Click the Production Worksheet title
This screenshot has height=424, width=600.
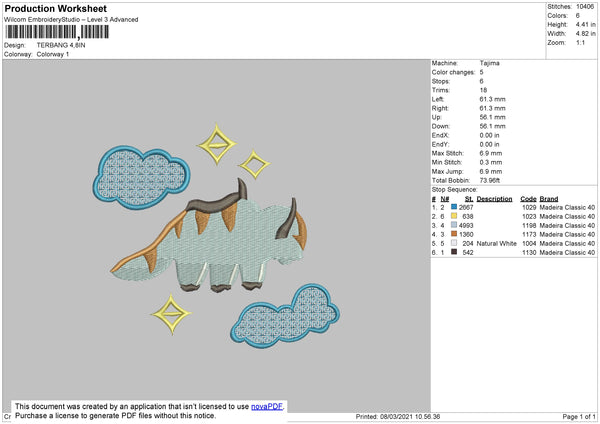[x=56, y=8]
